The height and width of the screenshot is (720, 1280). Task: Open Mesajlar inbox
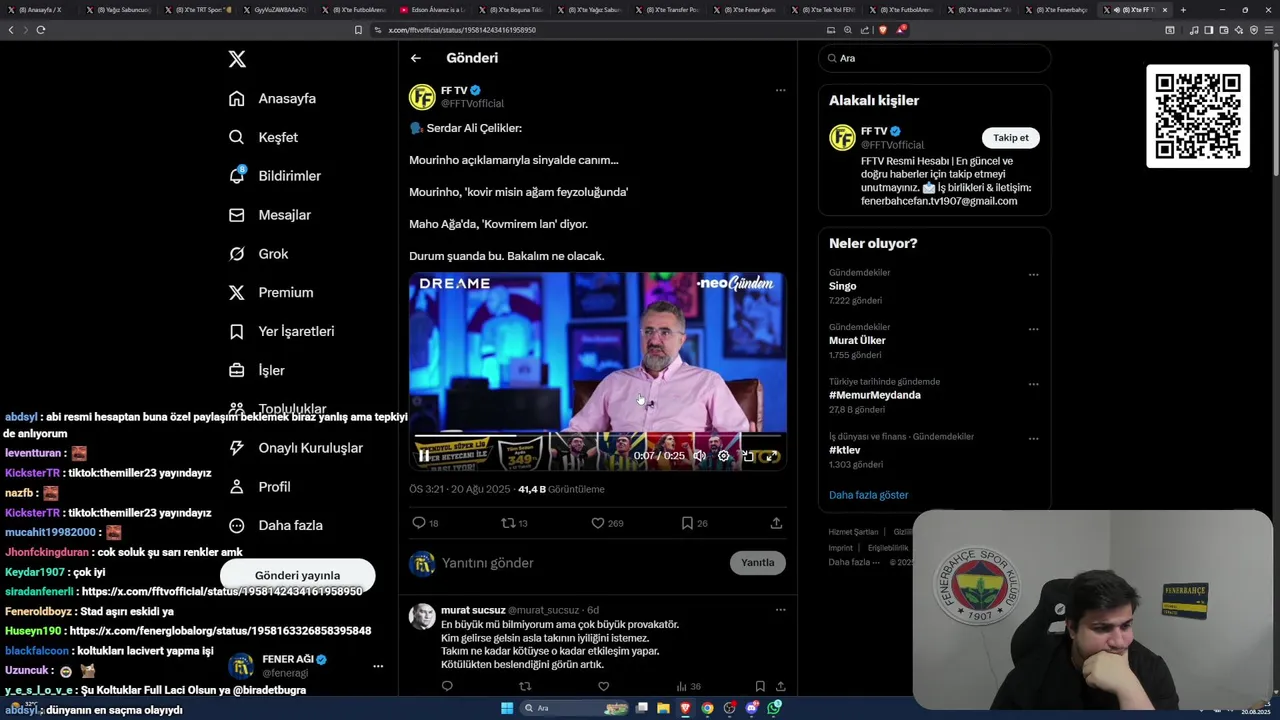(x=270, y=215)
